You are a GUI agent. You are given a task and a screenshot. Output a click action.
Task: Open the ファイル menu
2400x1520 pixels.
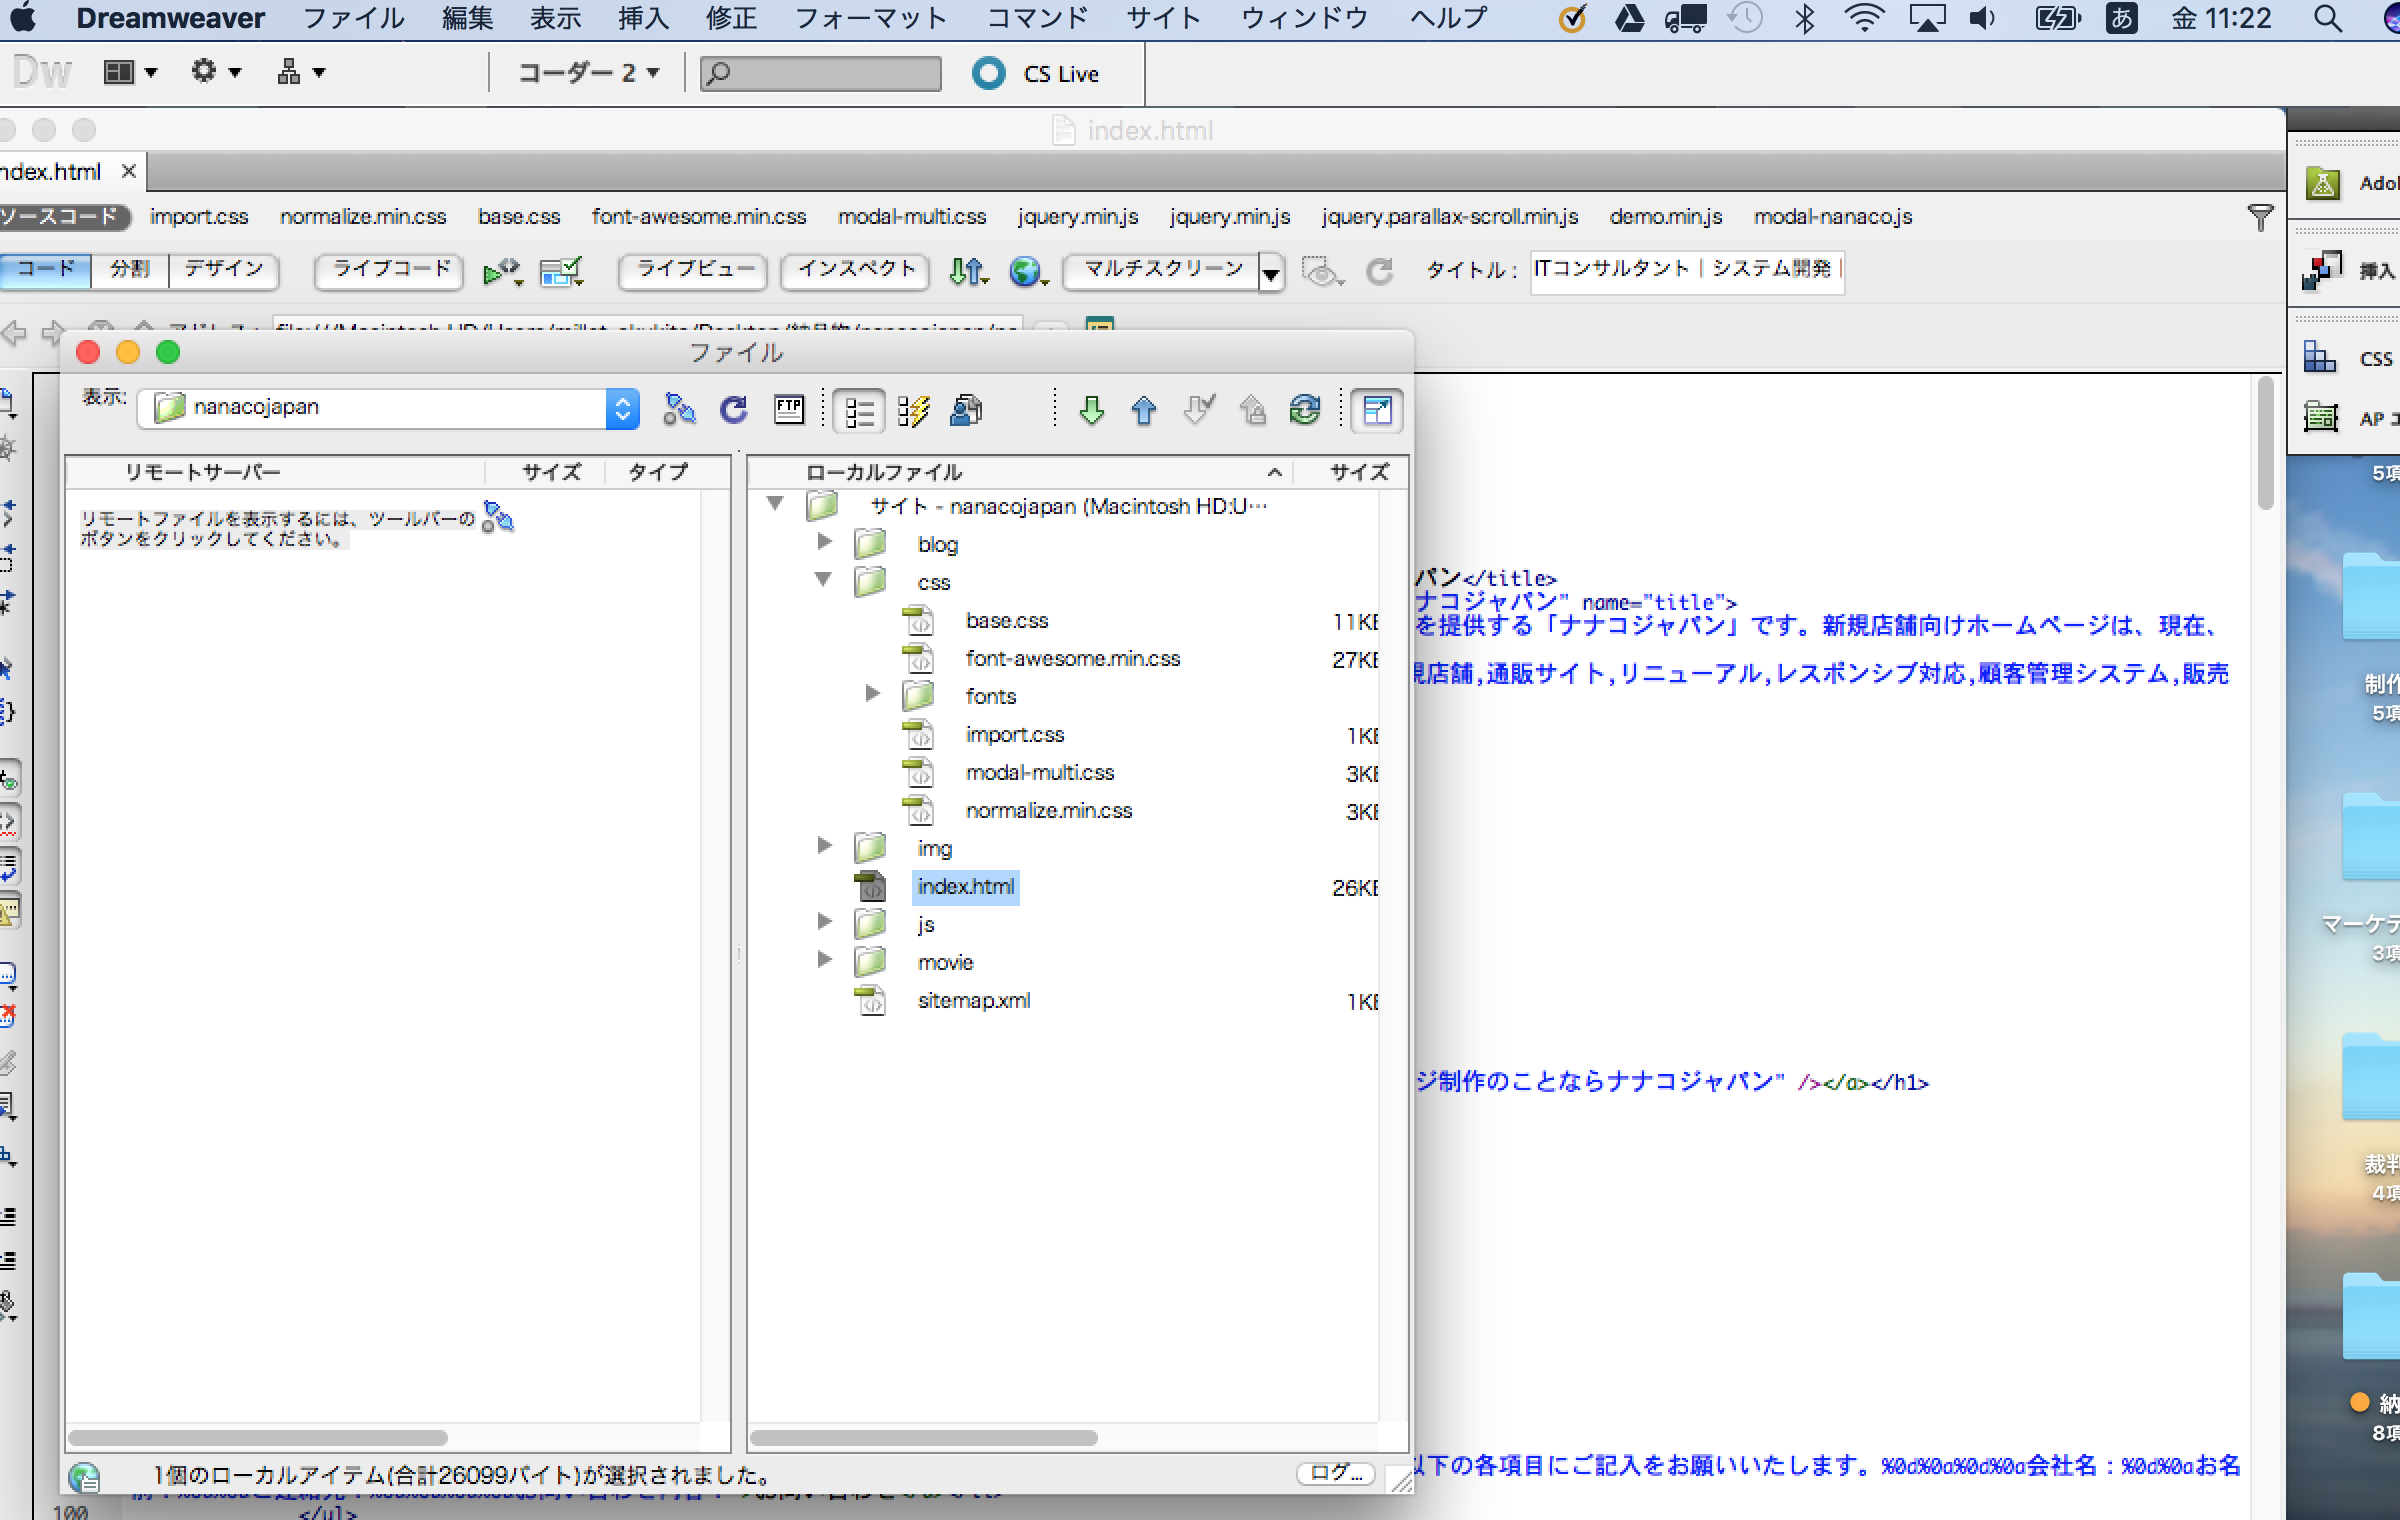(353, 18)
